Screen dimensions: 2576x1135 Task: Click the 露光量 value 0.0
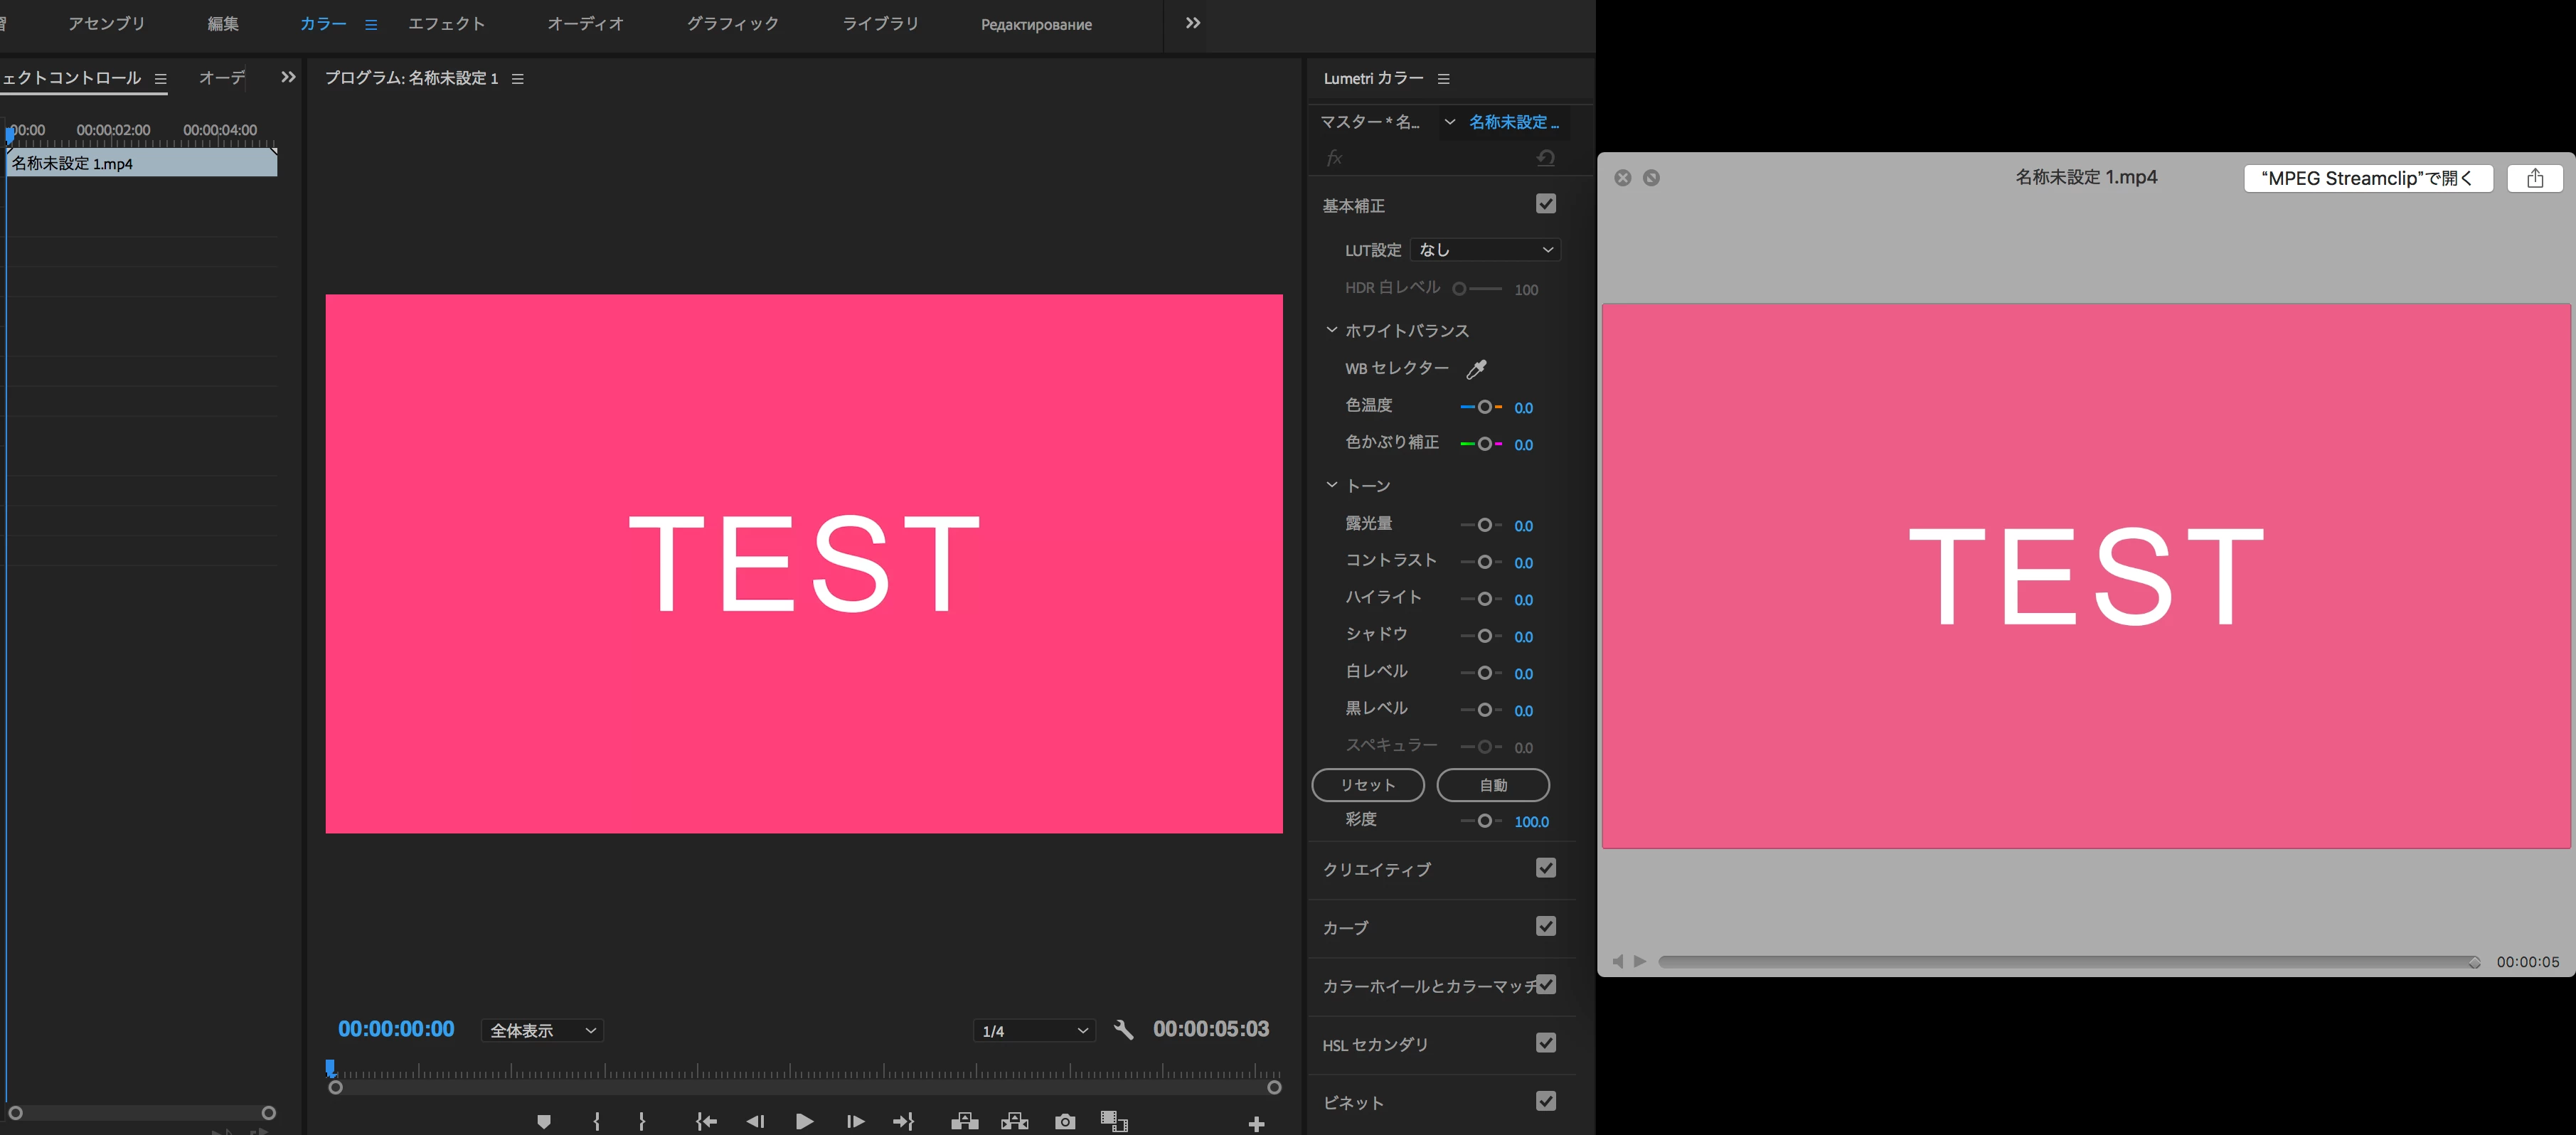point(1523,526)
